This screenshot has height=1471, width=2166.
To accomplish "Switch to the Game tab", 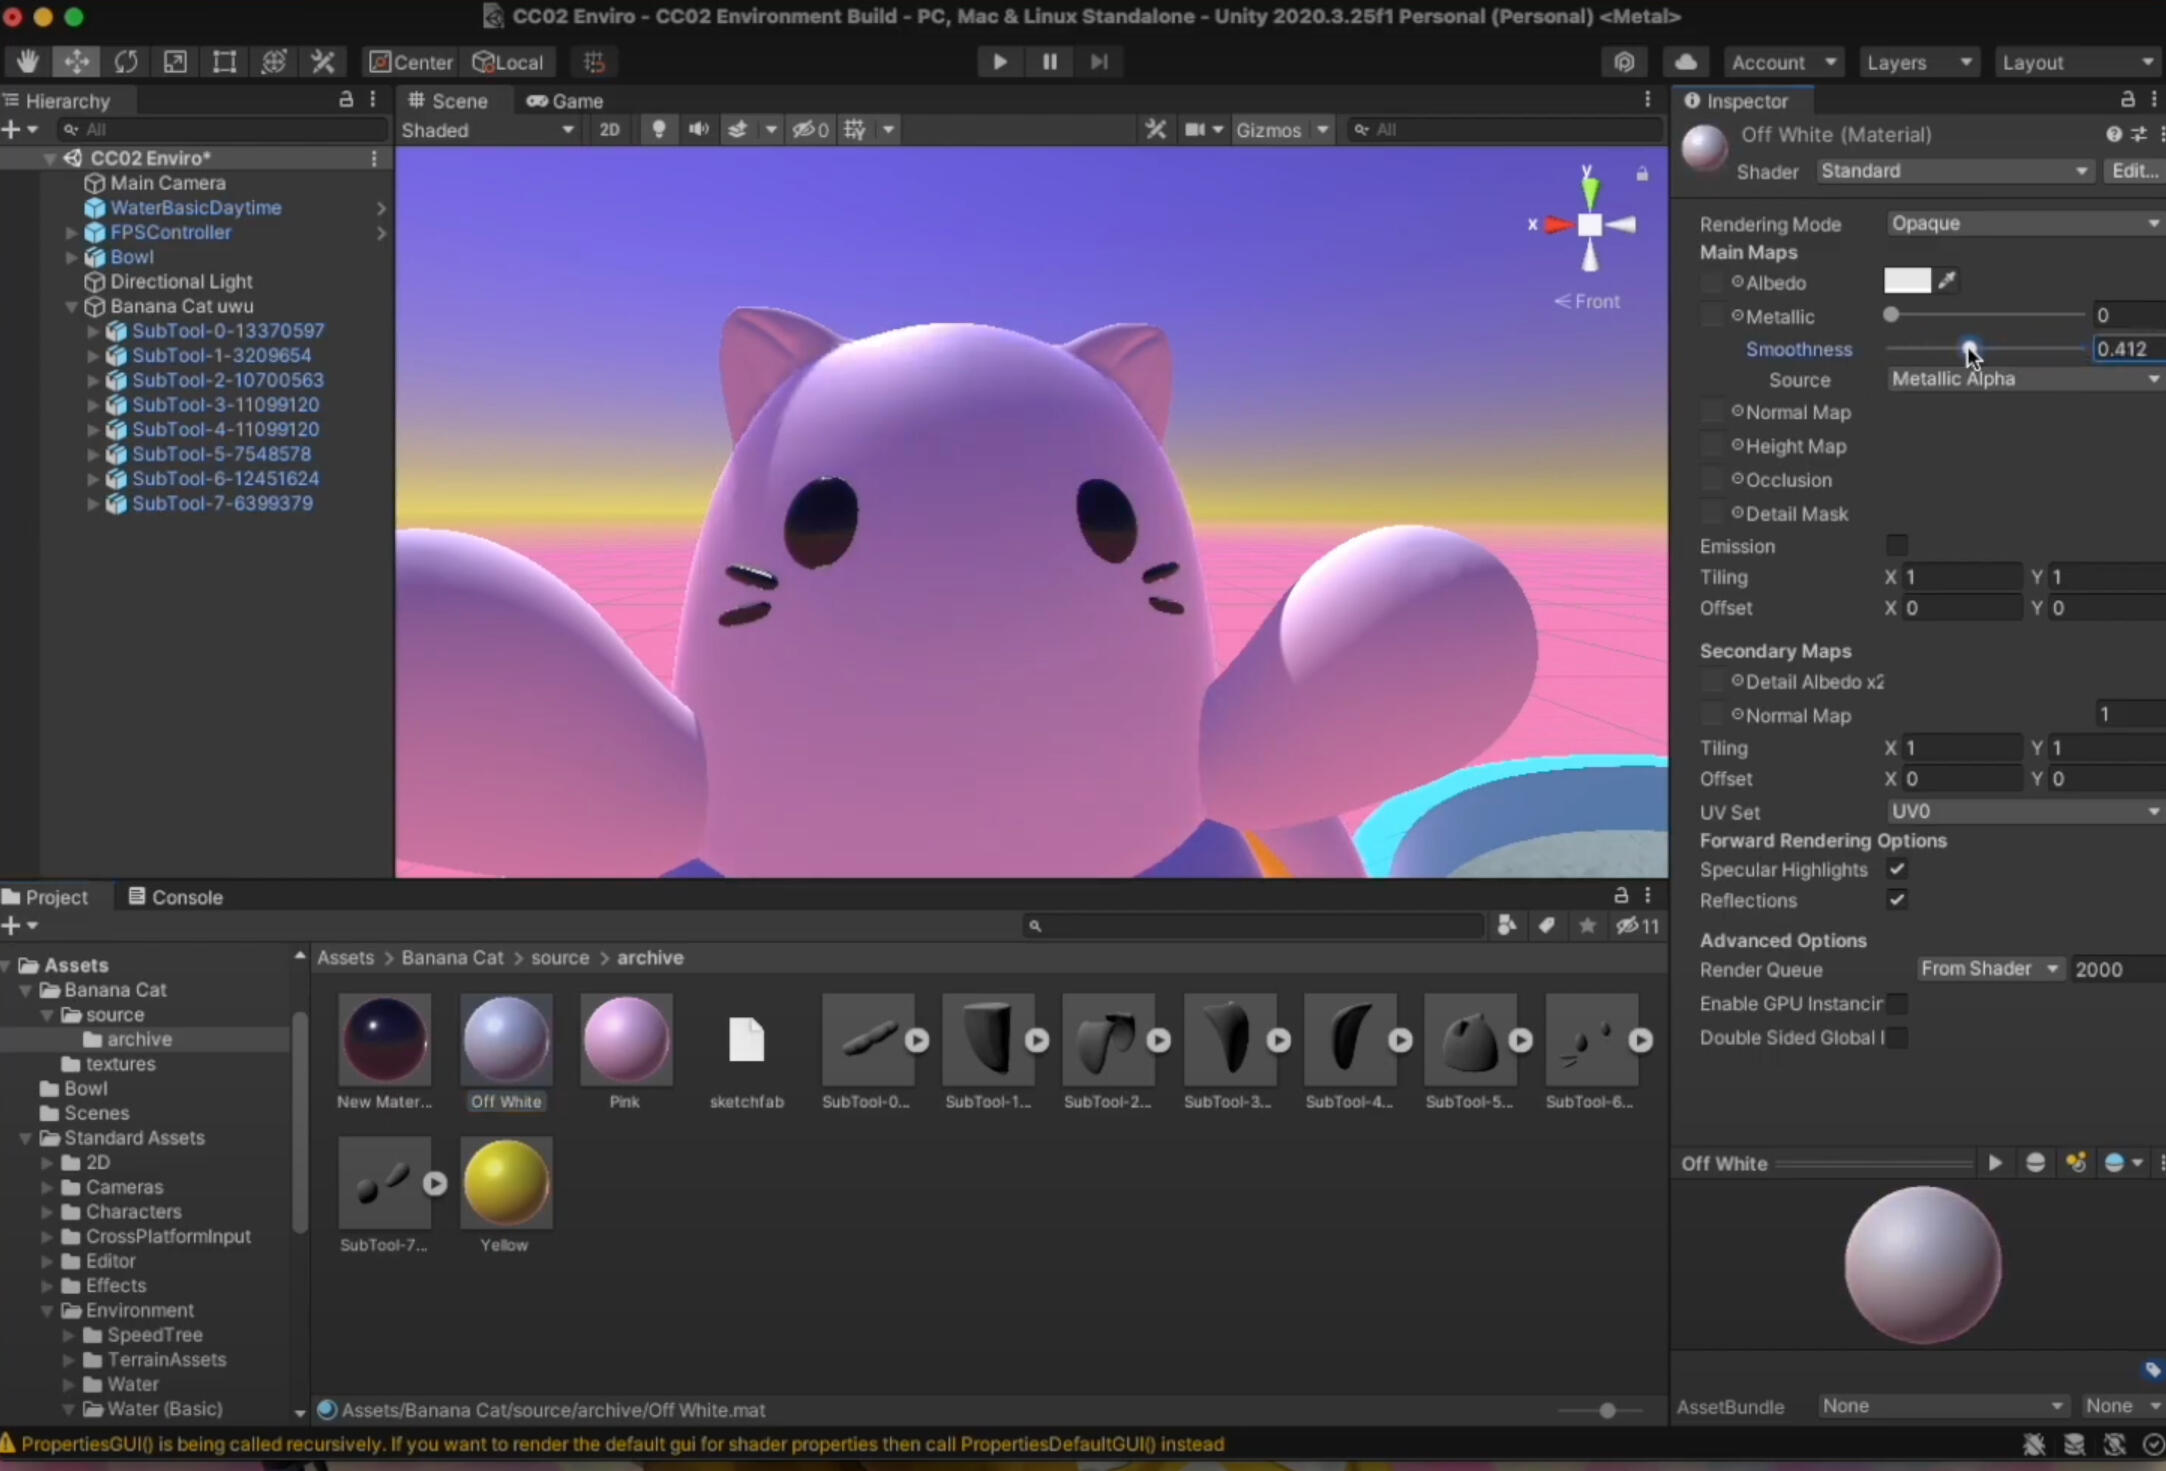I will click(566, 101).
